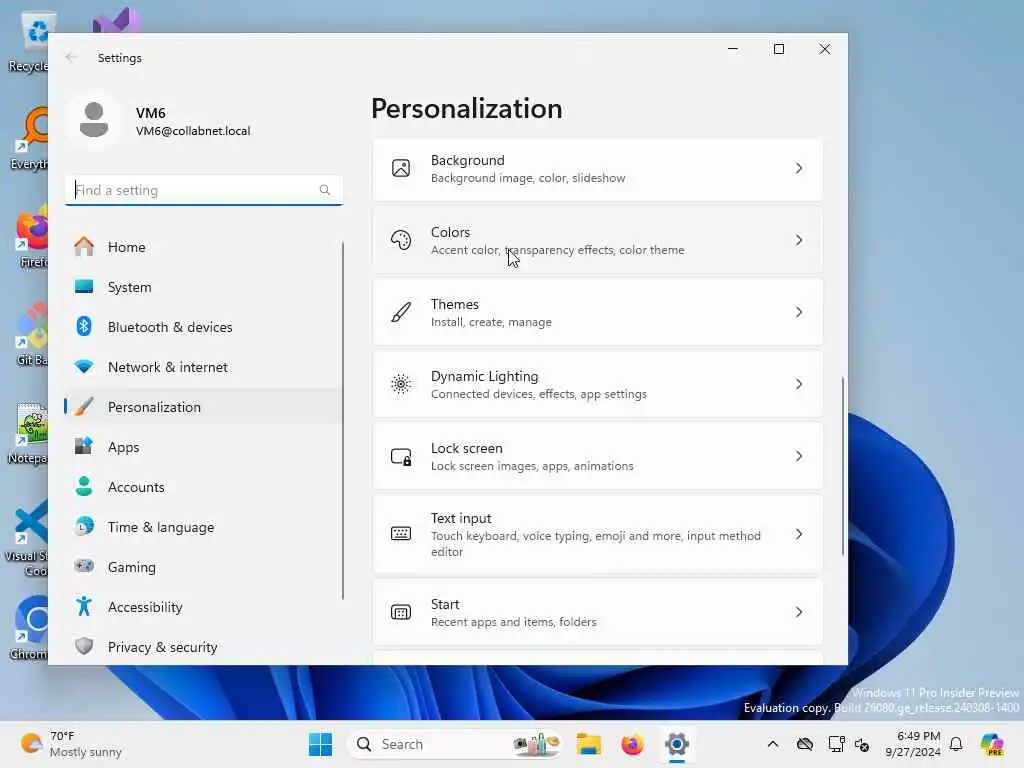Click the Colors palette icon
The height and width of the screenshot is (768, 1024).
[401, 240]
